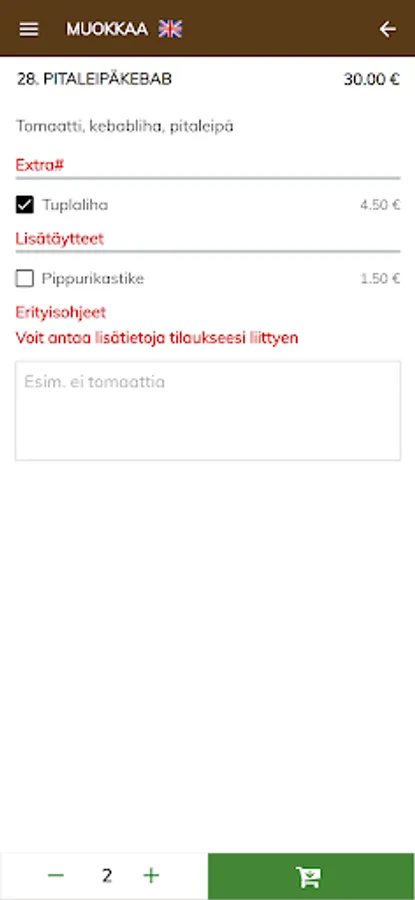Add to cart using the cart icon

(x=311, y=876)
